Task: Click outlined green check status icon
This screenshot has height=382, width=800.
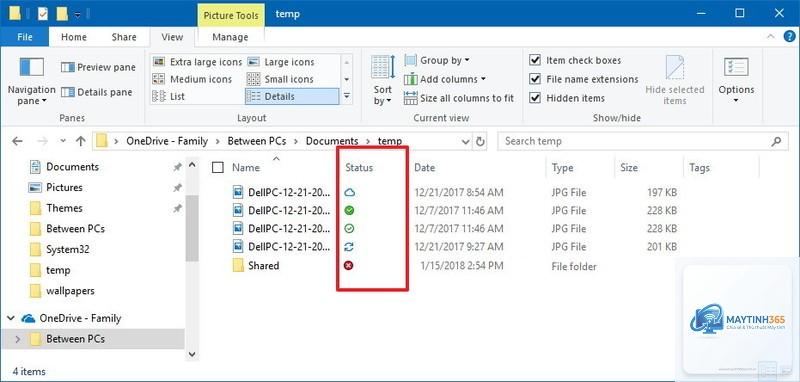Action: tap(349, 228)
